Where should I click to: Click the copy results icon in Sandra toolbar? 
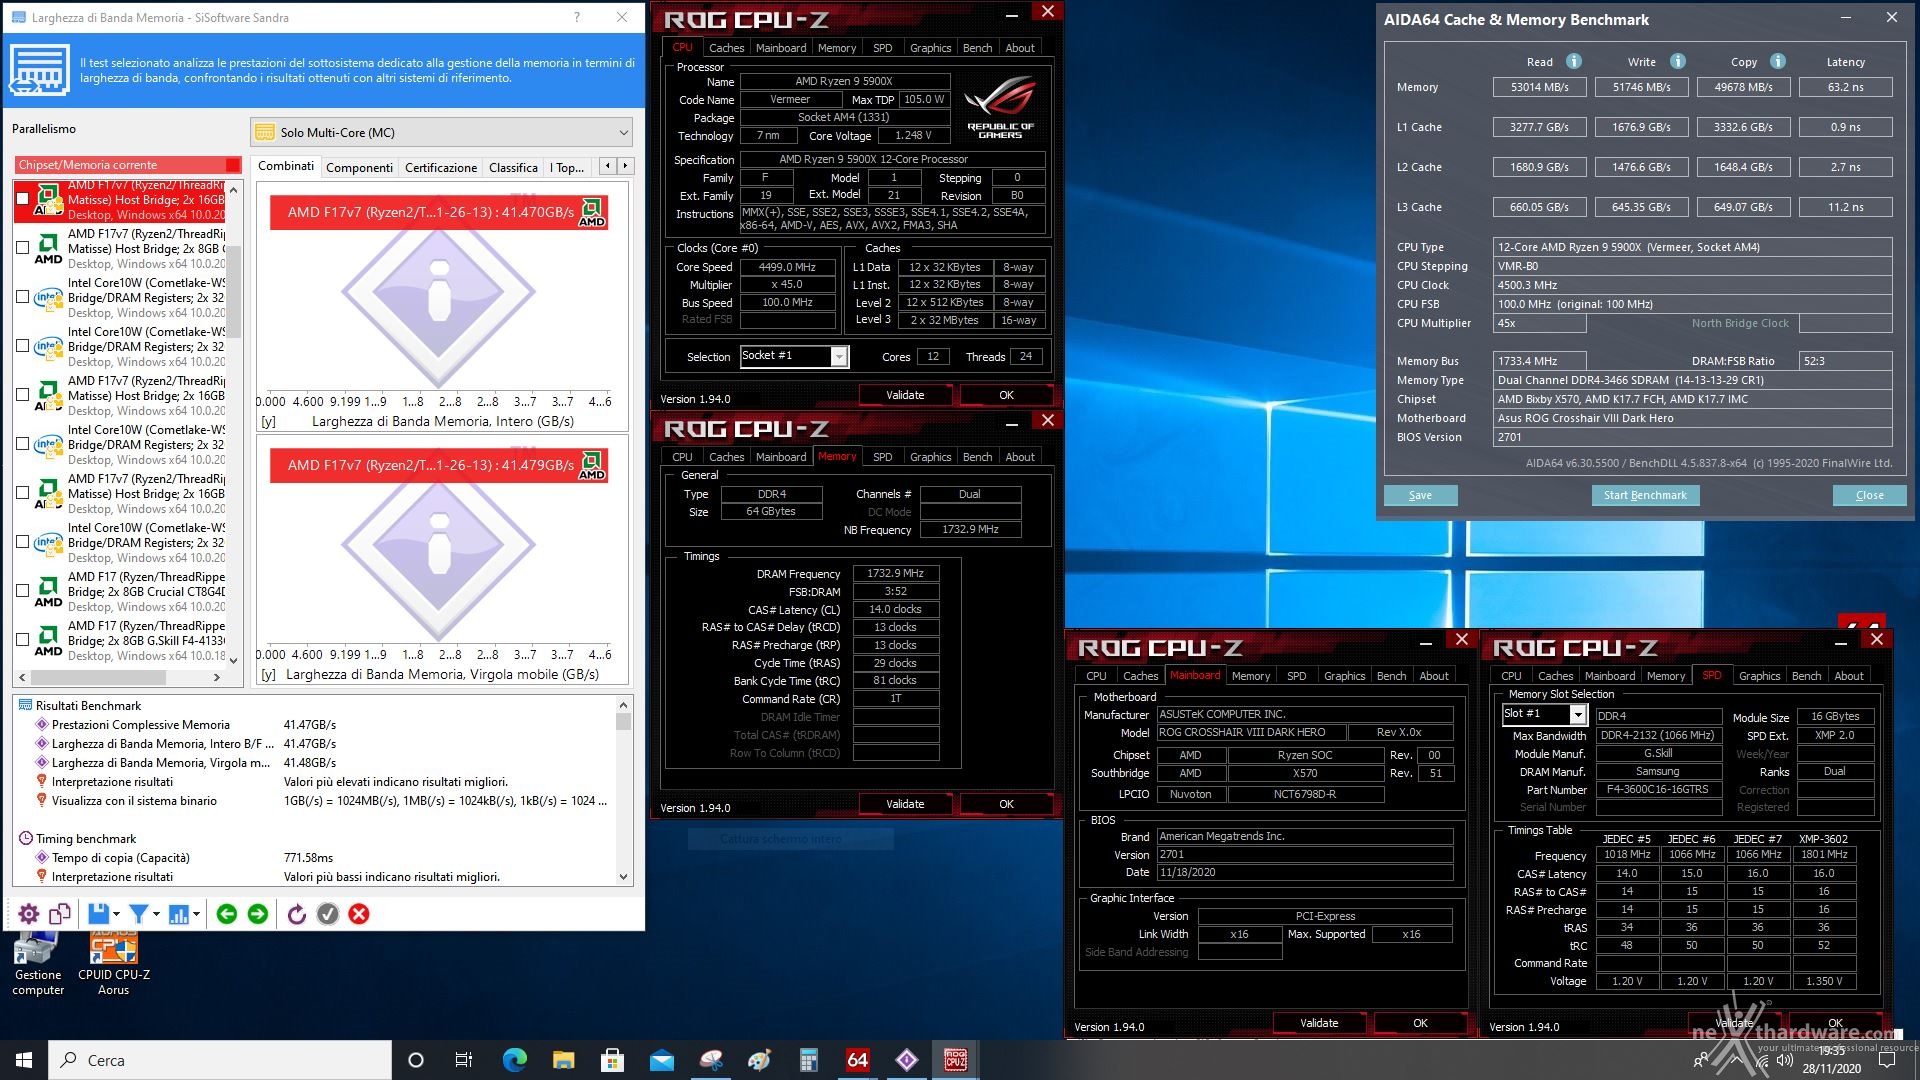60,914
